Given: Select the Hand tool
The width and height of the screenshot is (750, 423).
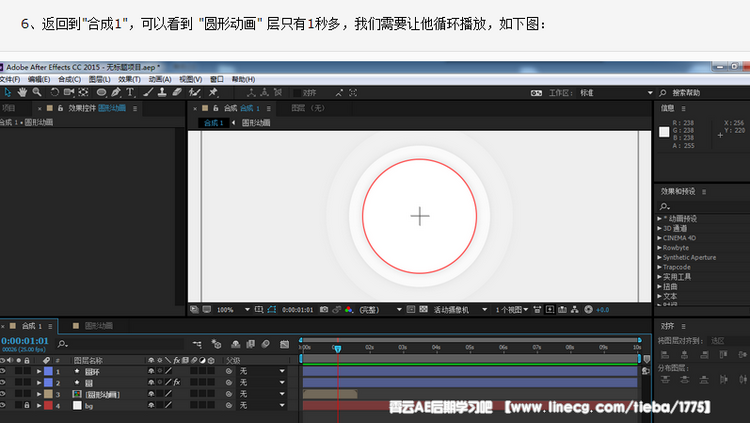Looking at the screenshot, I should (x=22, y=92).
